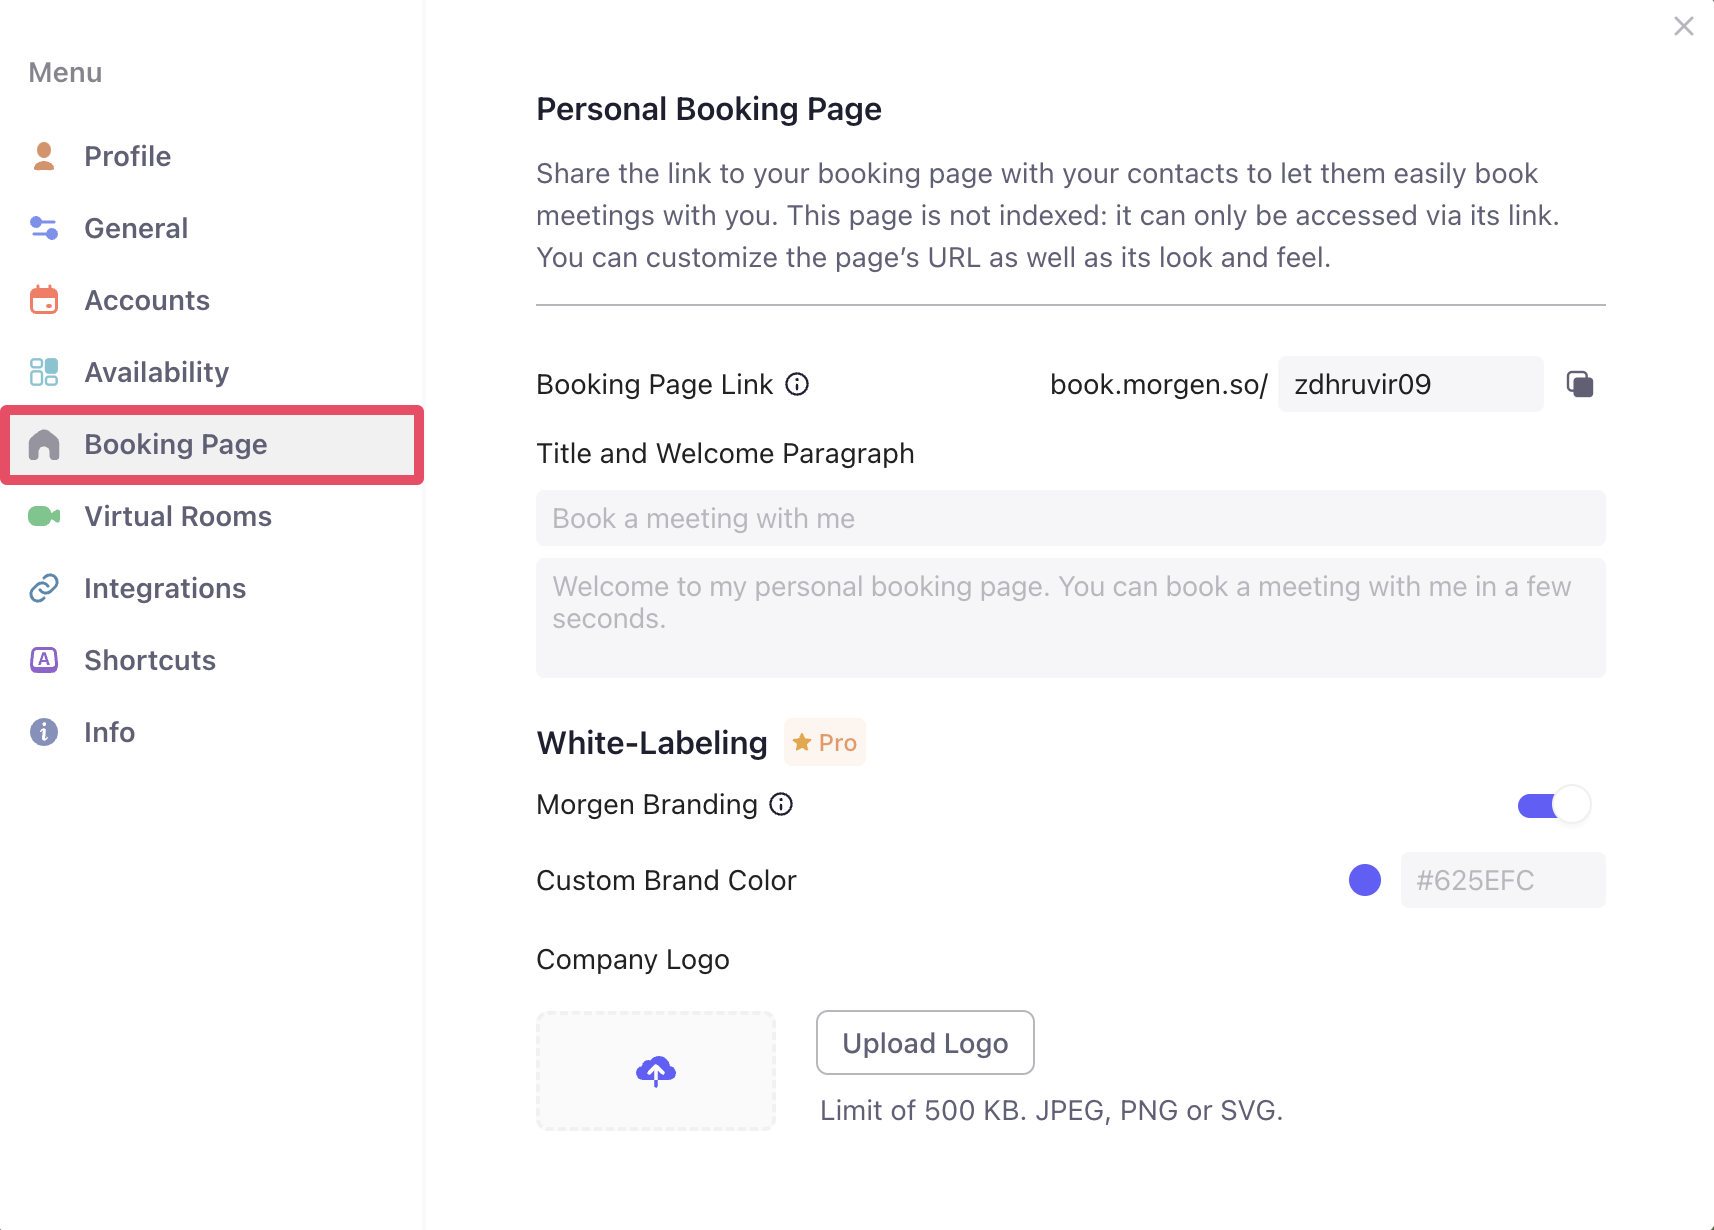Open the Info section
Screen dimensions: 1714x1230
point(212,732)
